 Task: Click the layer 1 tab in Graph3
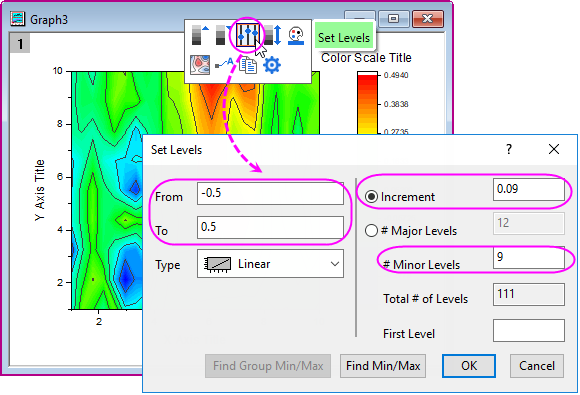click(x=20, y=44)
